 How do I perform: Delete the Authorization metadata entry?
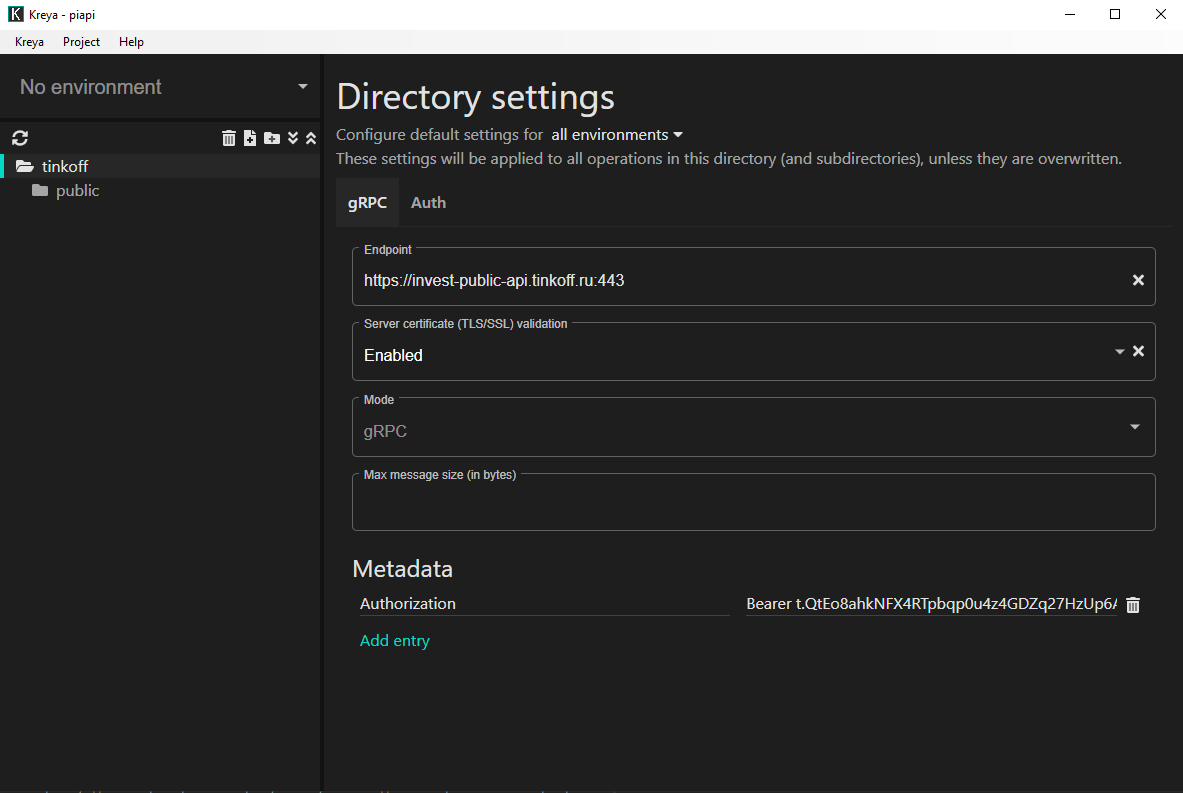click(x=1133, y=605)
